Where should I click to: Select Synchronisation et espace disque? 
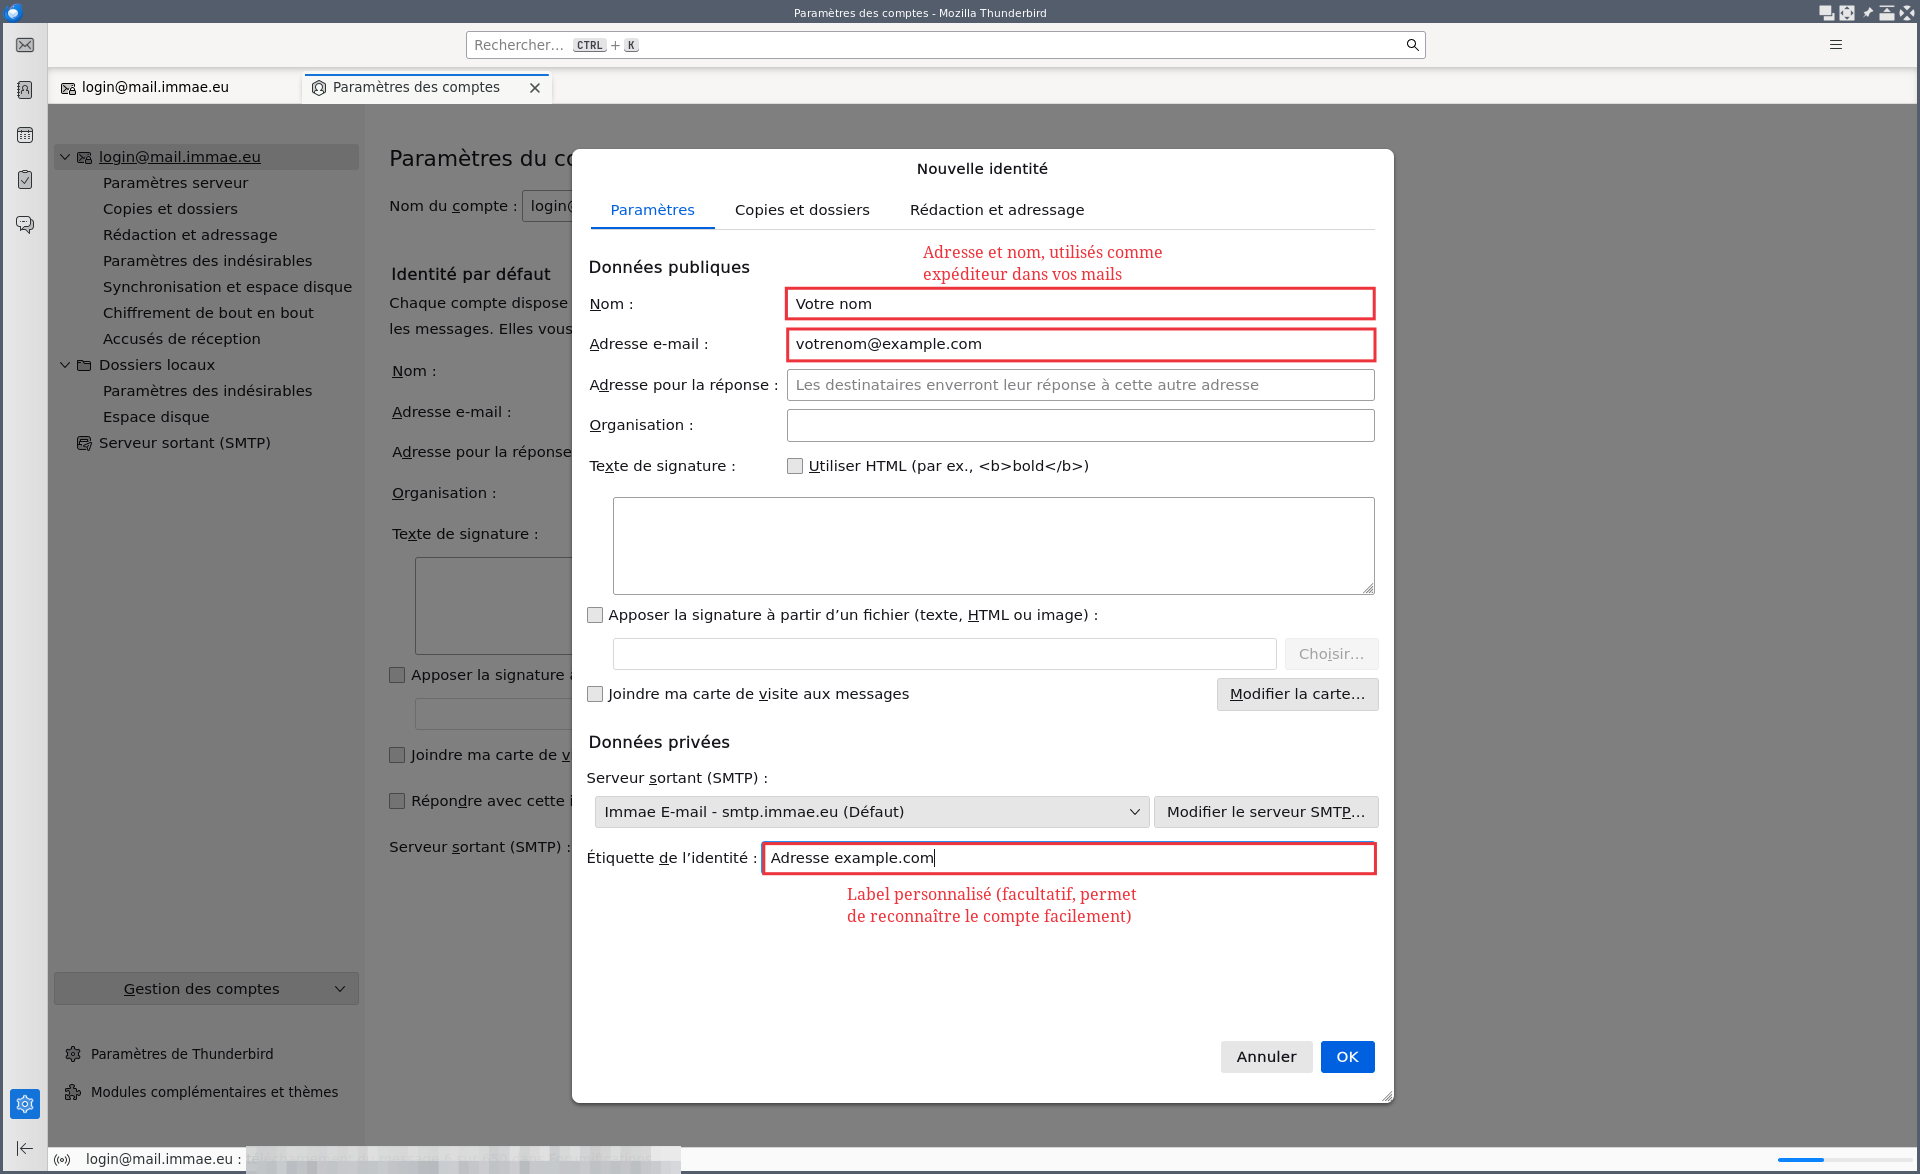click(227, 287)
